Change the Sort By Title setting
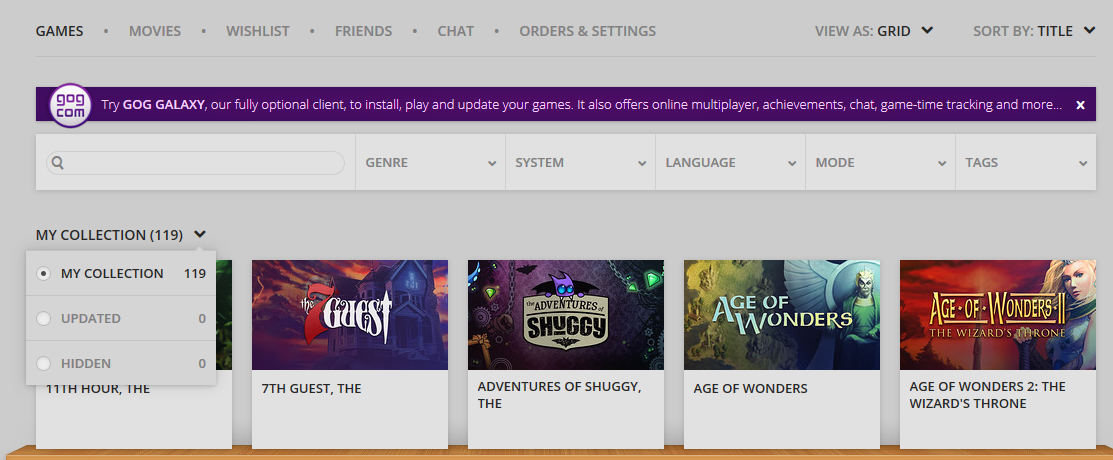The image size is (1113, 460). (x=1034, y=31)
